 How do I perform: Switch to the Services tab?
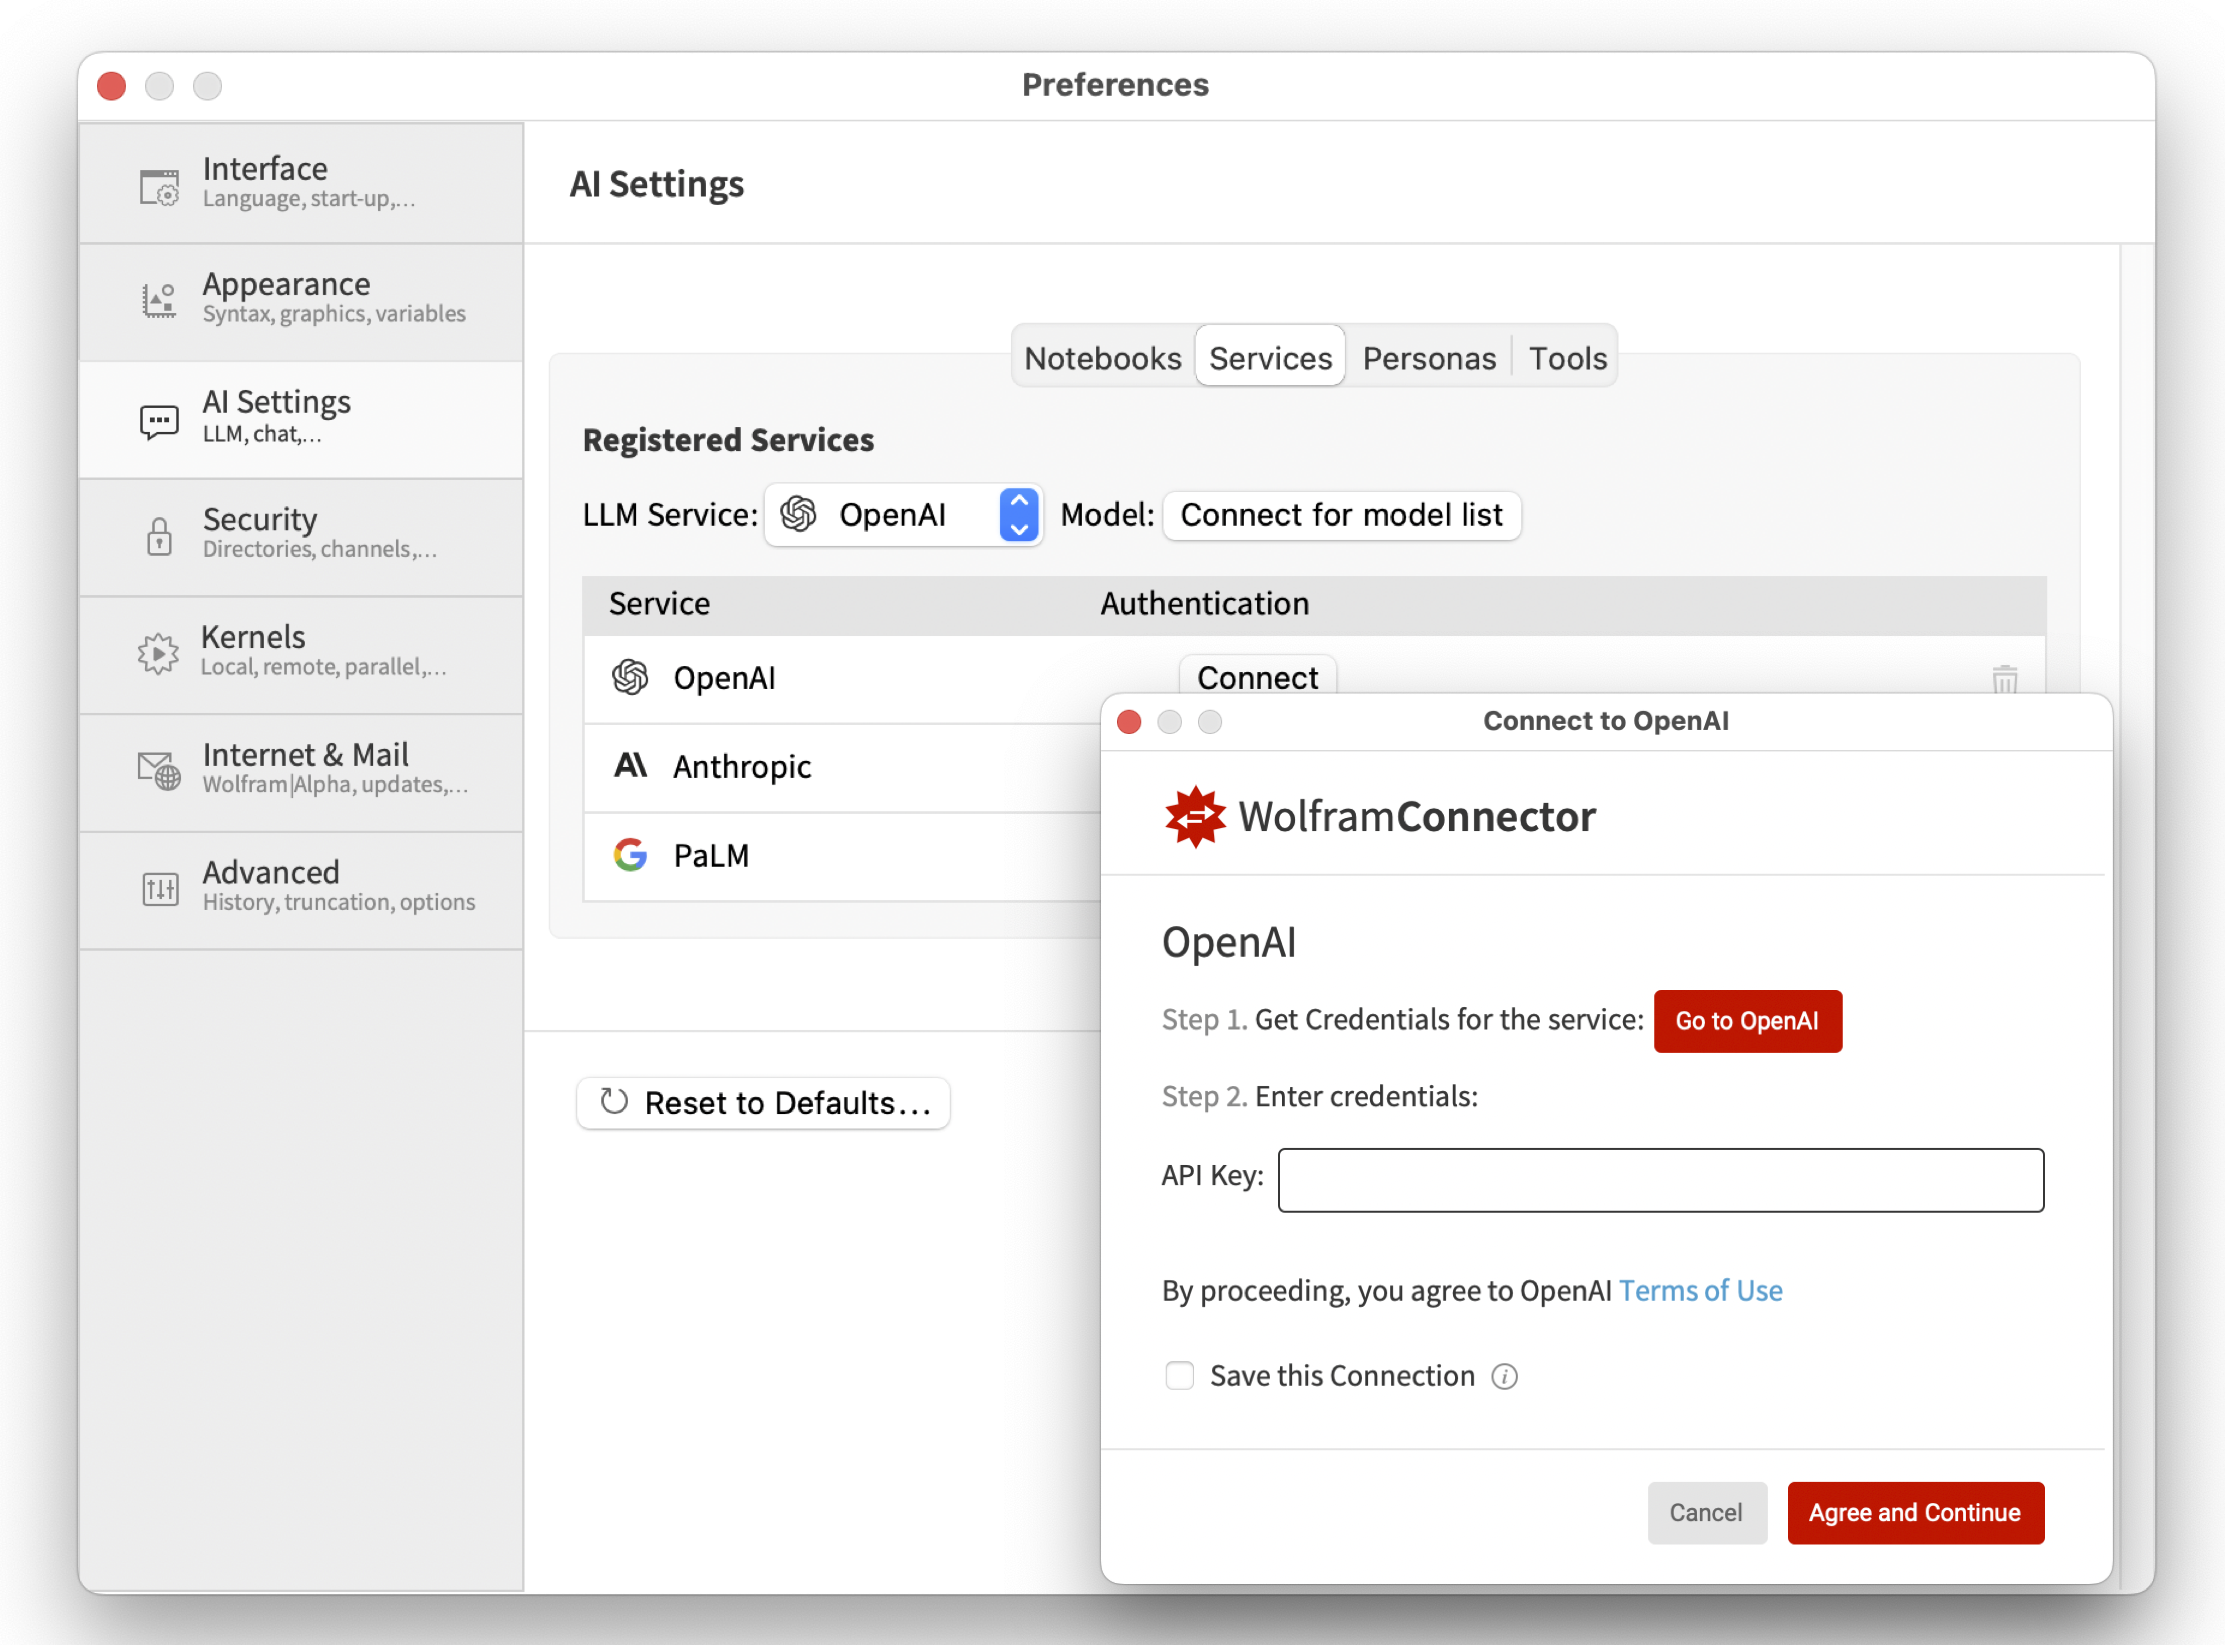pyautogui.click(x=1270, y=358)
